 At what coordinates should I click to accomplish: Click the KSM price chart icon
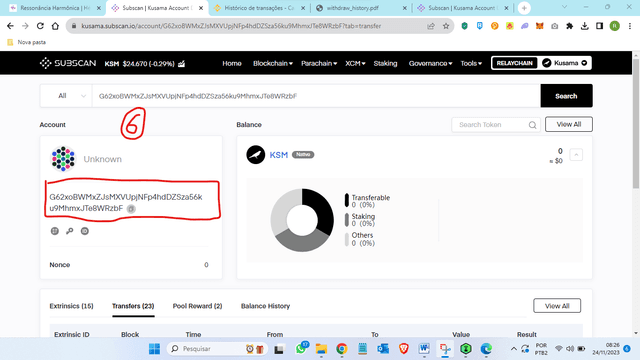182,64
